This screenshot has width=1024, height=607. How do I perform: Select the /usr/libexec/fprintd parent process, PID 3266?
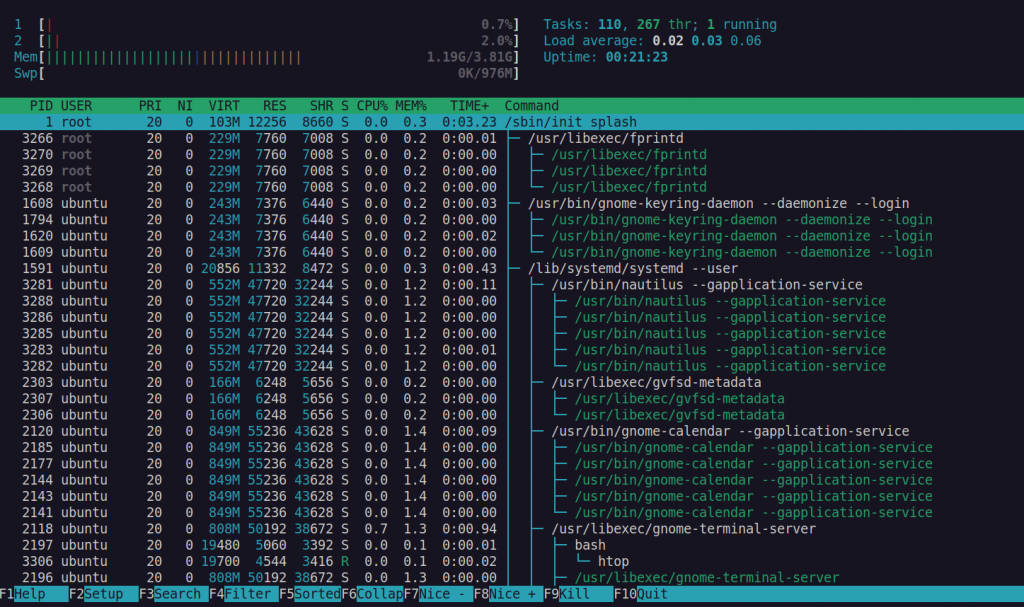click(512, 139)
